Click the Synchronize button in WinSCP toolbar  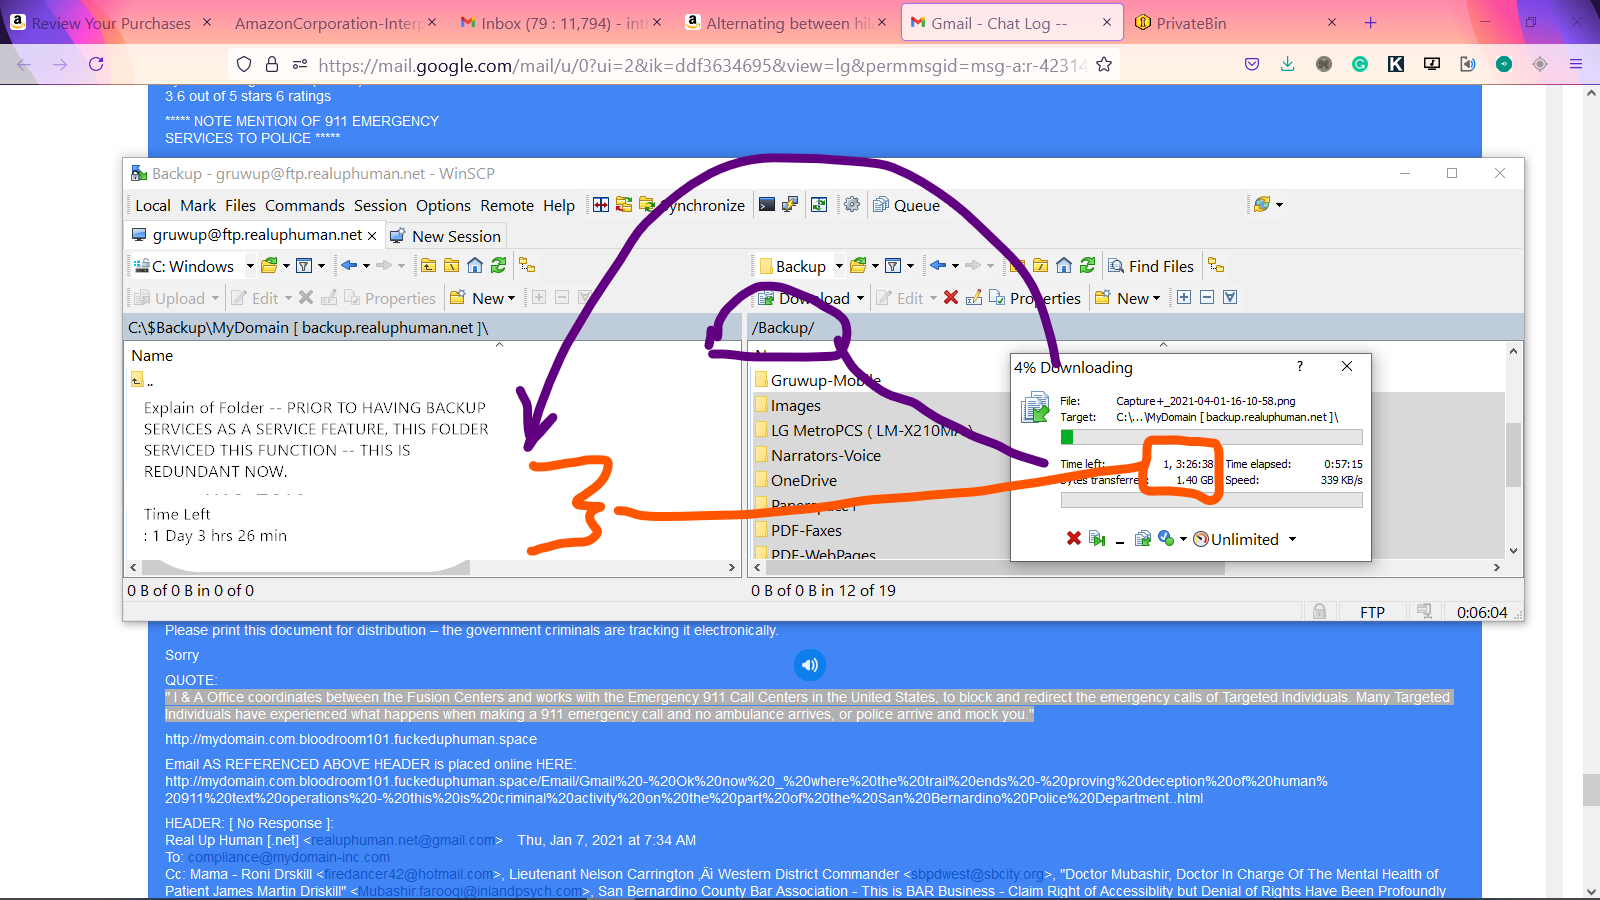[694, 205]
